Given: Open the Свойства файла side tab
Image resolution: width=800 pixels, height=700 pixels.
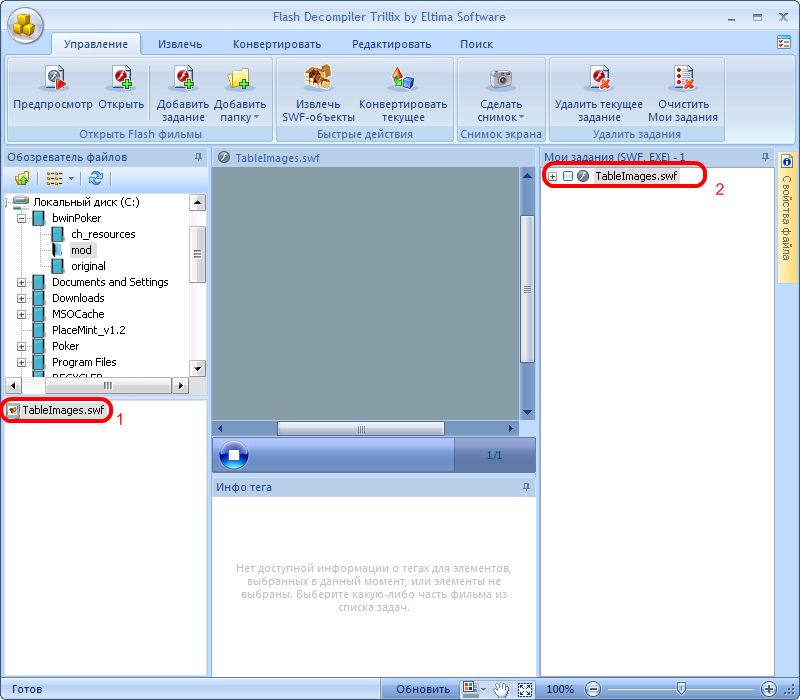Looking at the screenshot, I should [x=787, y=217].
